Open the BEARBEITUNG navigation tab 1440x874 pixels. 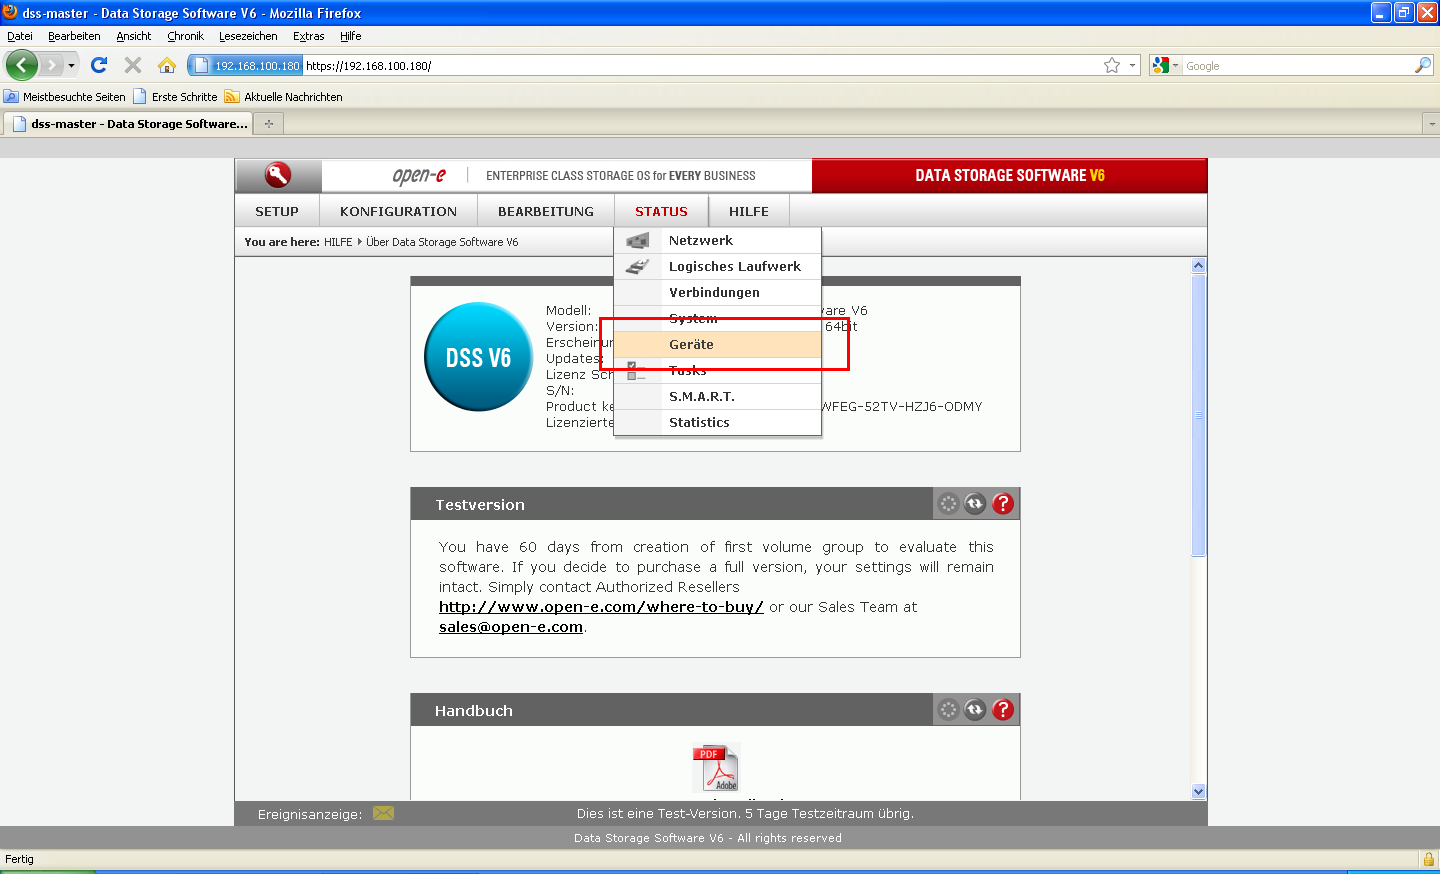pos(546,211)
